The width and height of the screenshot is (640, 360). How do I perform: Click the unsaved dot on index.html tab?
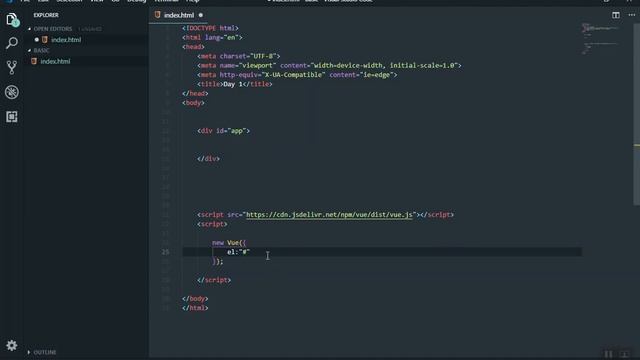tap(201, 15)
